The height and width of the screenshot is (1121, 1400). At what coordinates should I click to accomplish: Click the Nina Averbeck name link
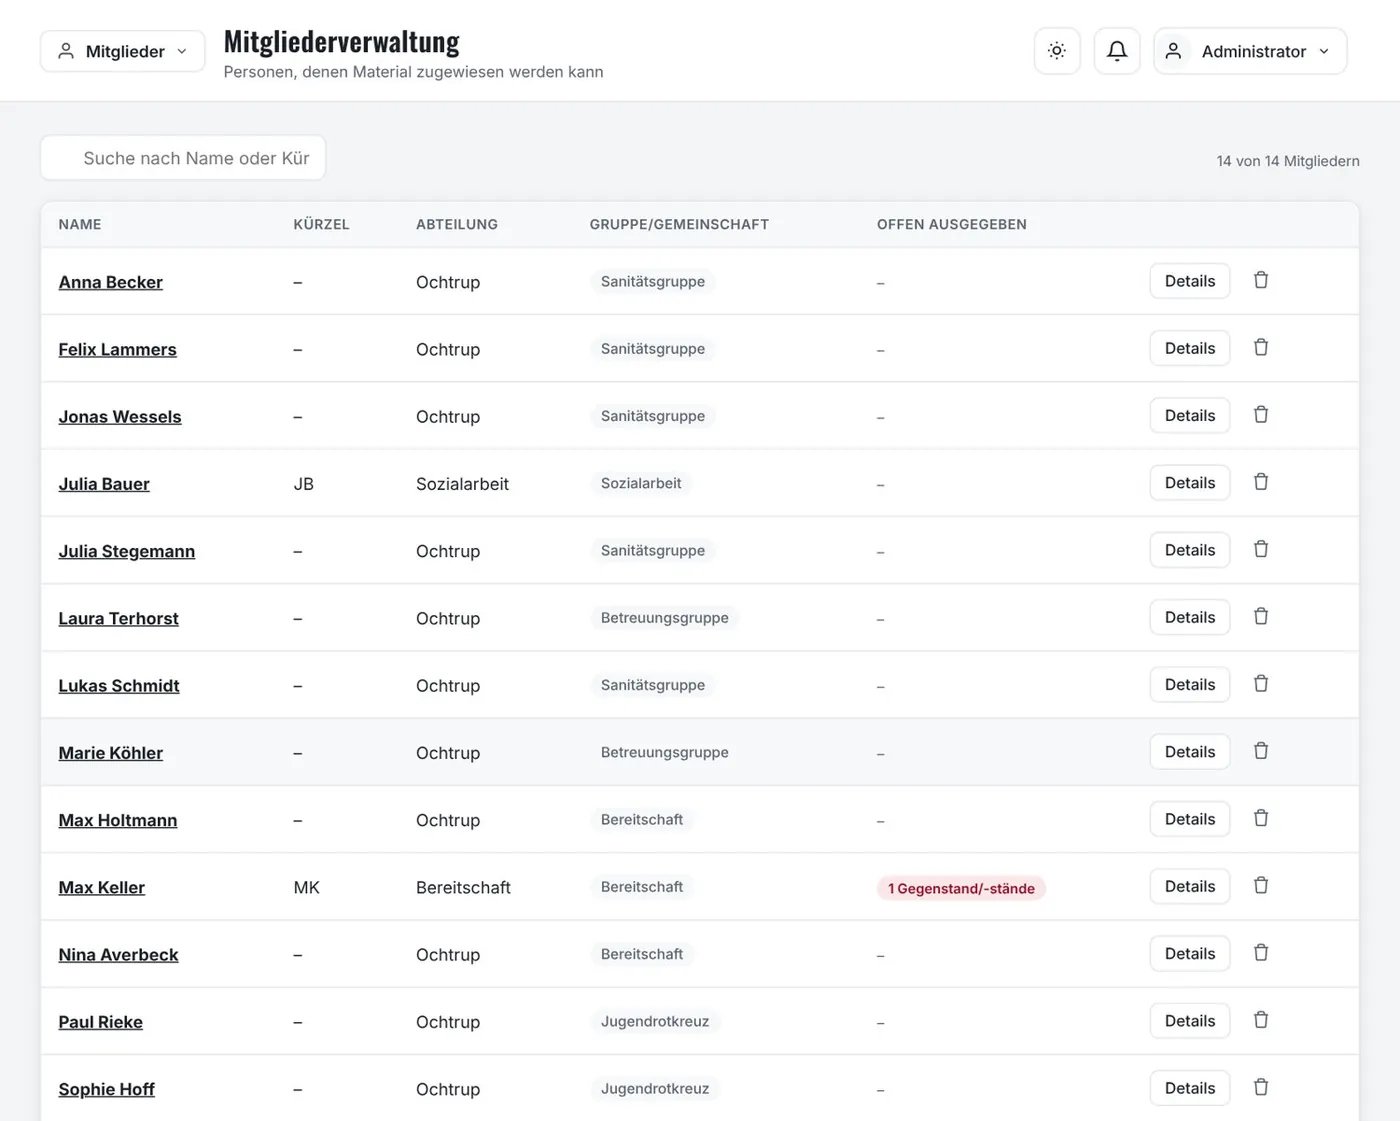tap(118, 954)
